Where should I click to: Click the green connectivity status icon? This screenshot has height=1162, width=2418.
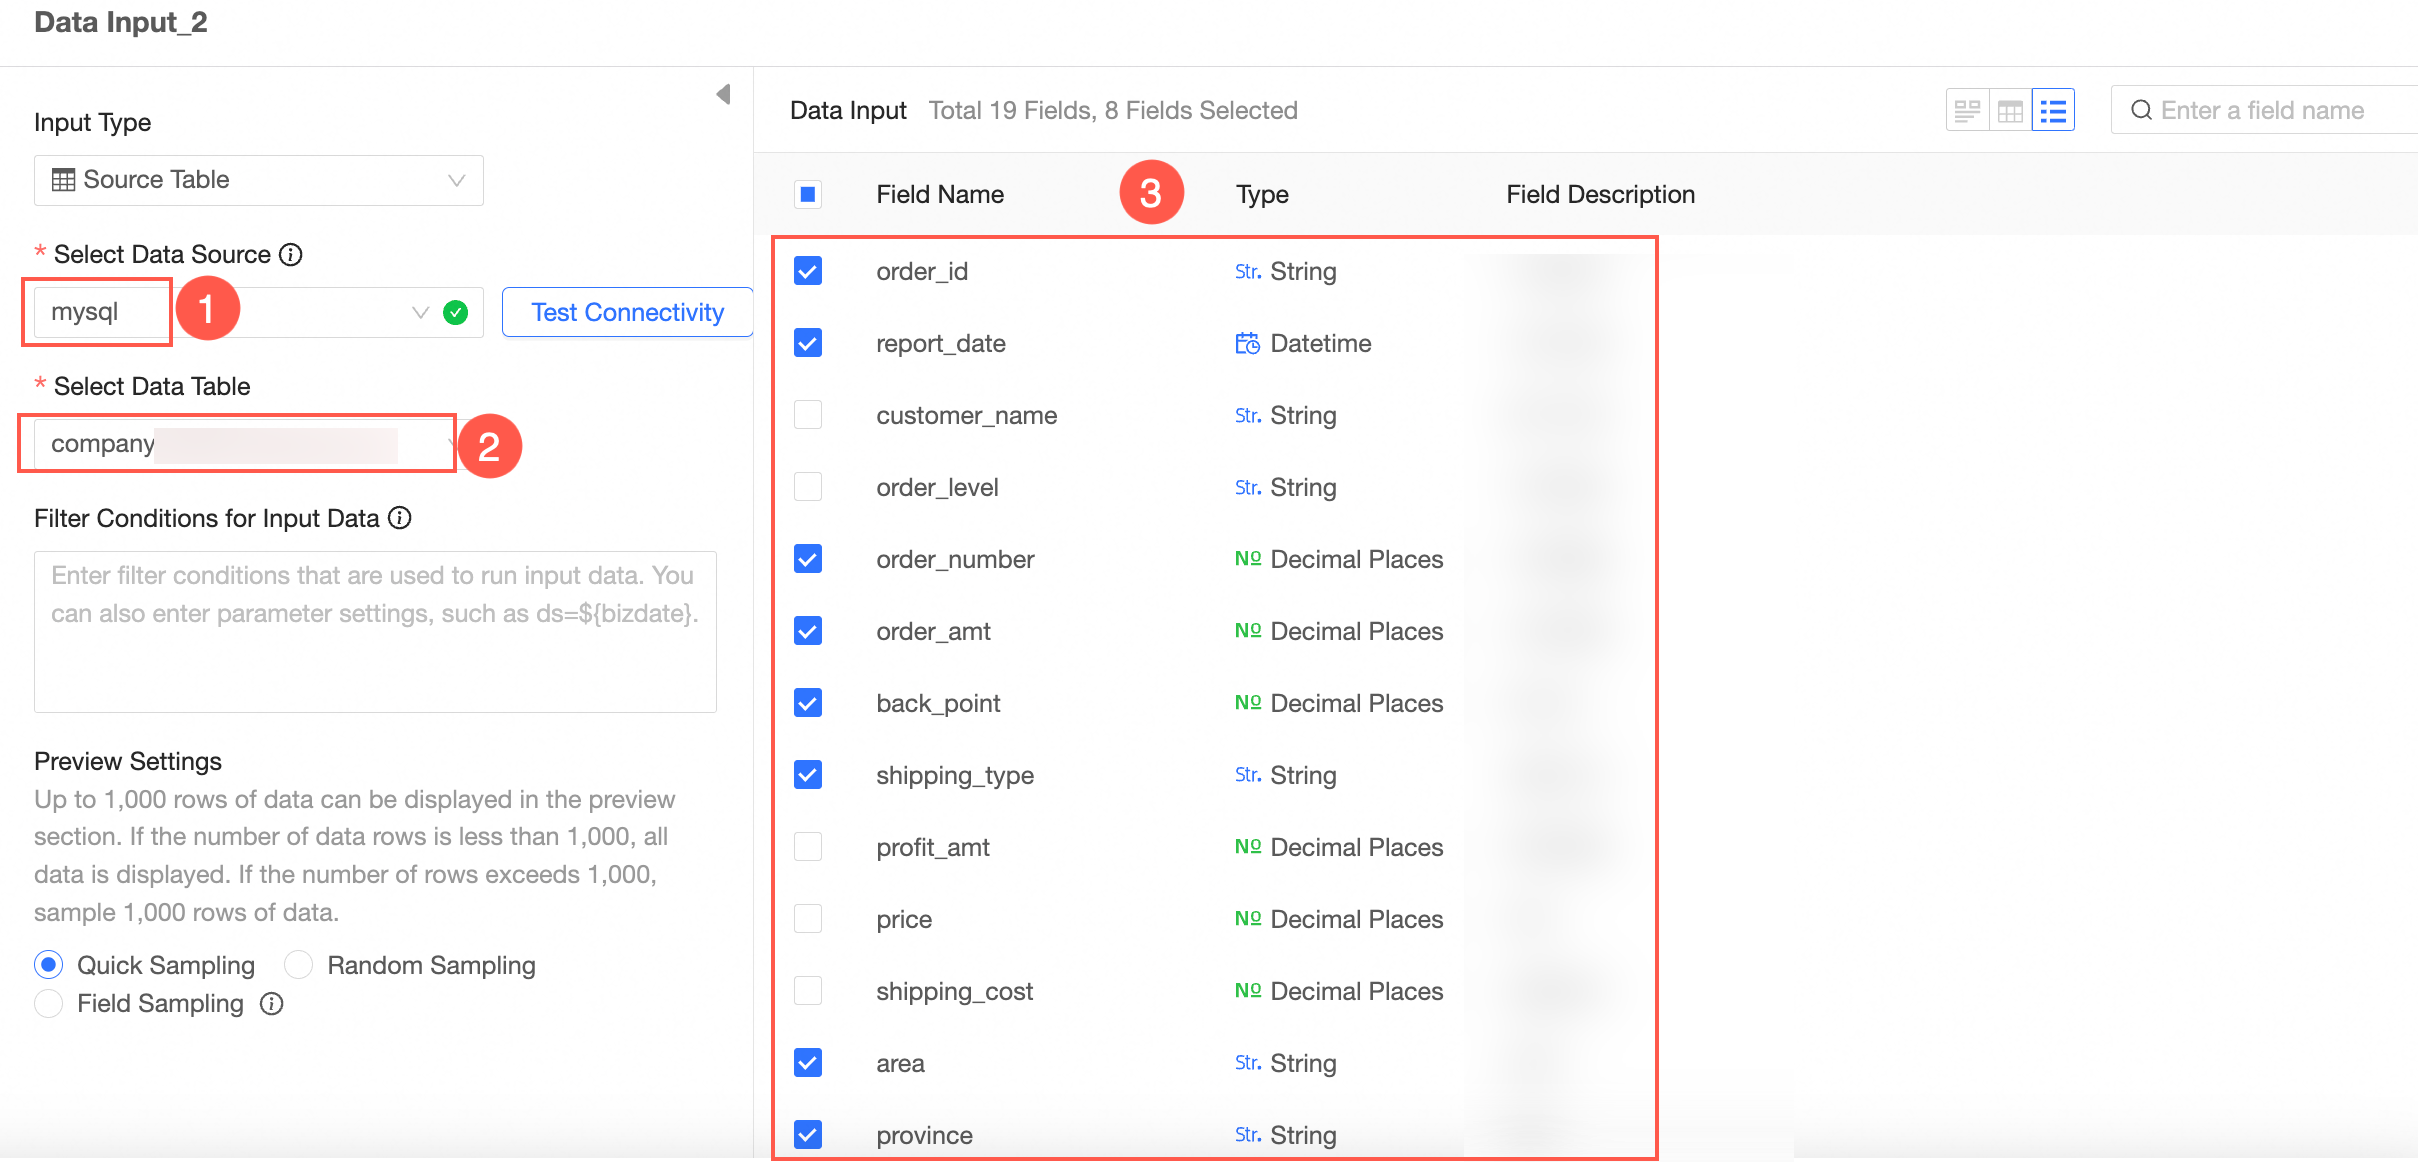pyautogui.click(x=455, y=312)
